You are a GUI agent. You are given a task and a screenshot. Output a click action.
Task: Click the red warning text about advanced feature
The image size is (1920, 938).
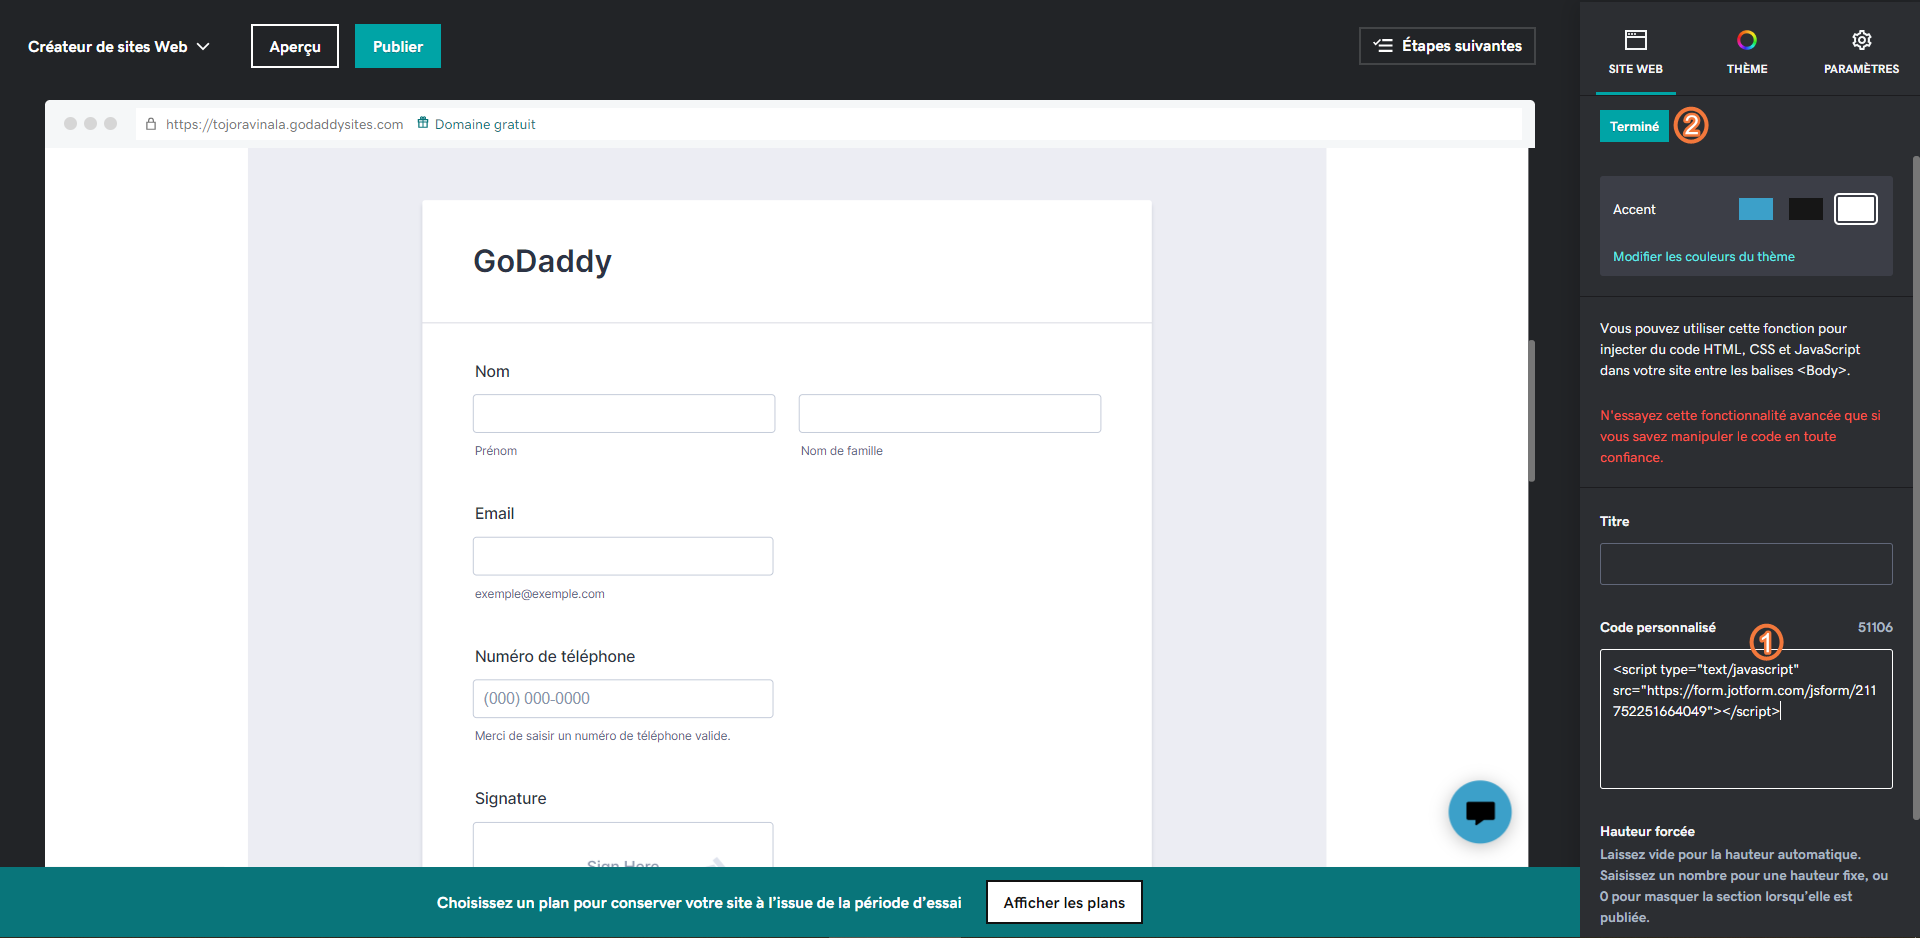point(1740,436)
